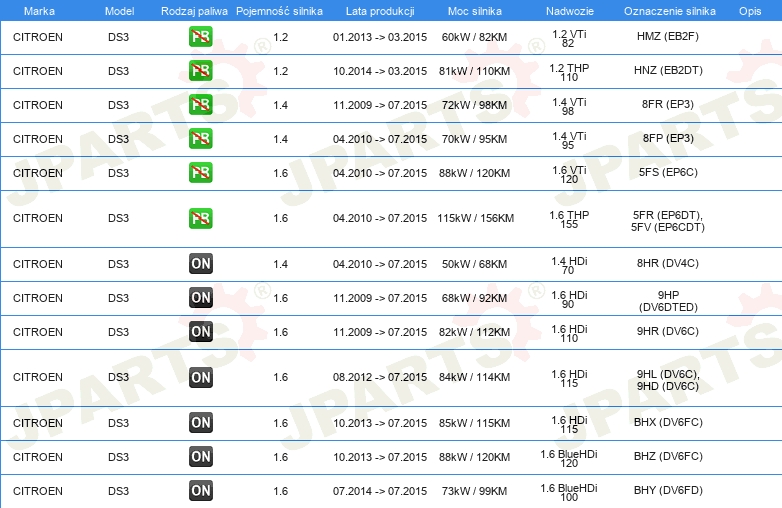Click body type 1.6 BlueHDi 100
Screen dimensions: 782x508
click(x=569, y=492)
